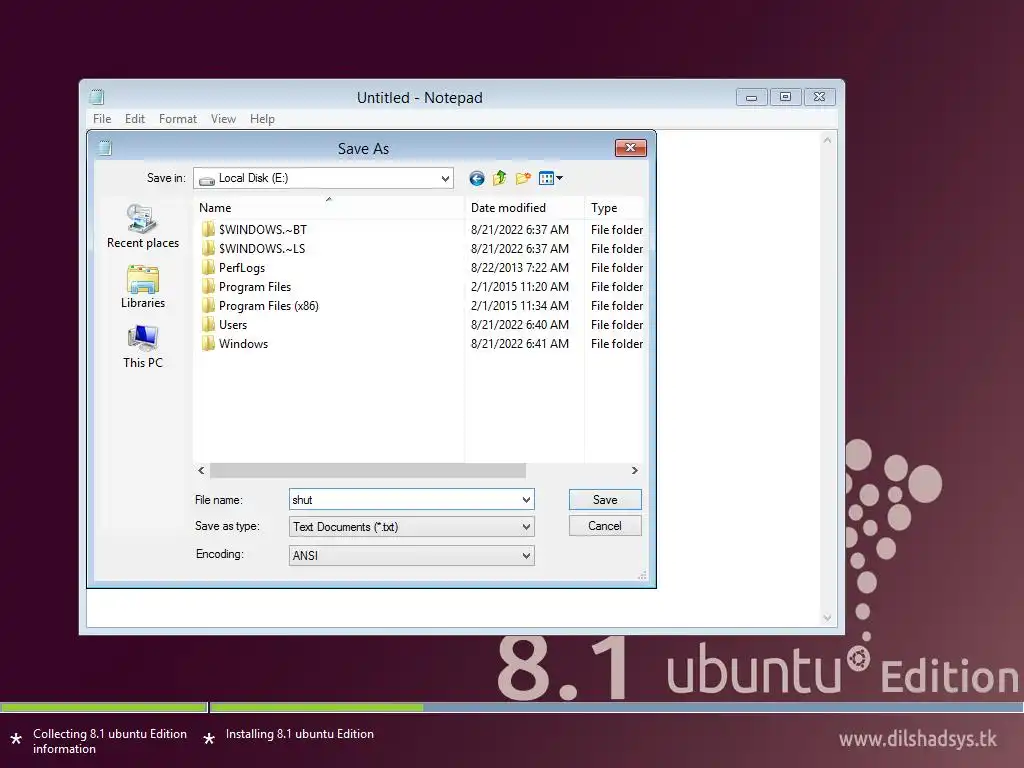Click Notepad scrollbar down arrow
This screenshot has width=1024, height=768.
click(x=827, y=617)
